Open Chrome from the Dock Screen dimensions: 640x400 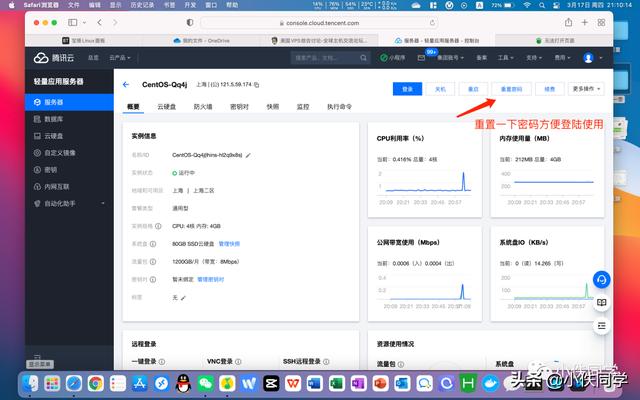coord(96,384)
